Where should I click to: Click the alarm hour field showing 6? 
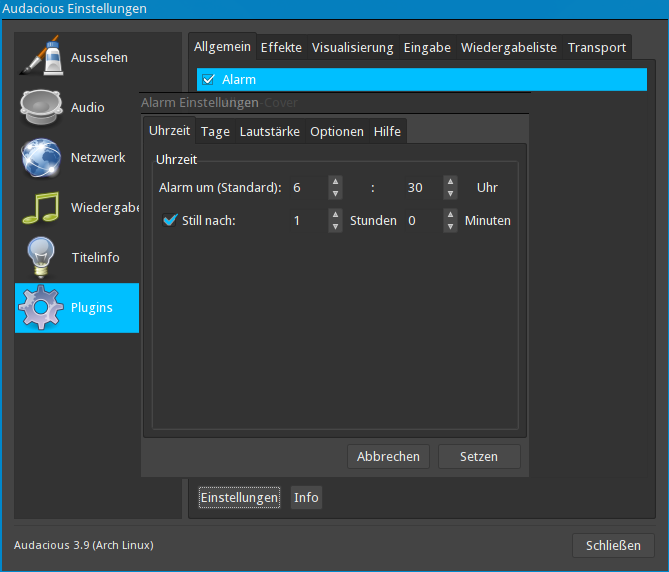309,188
